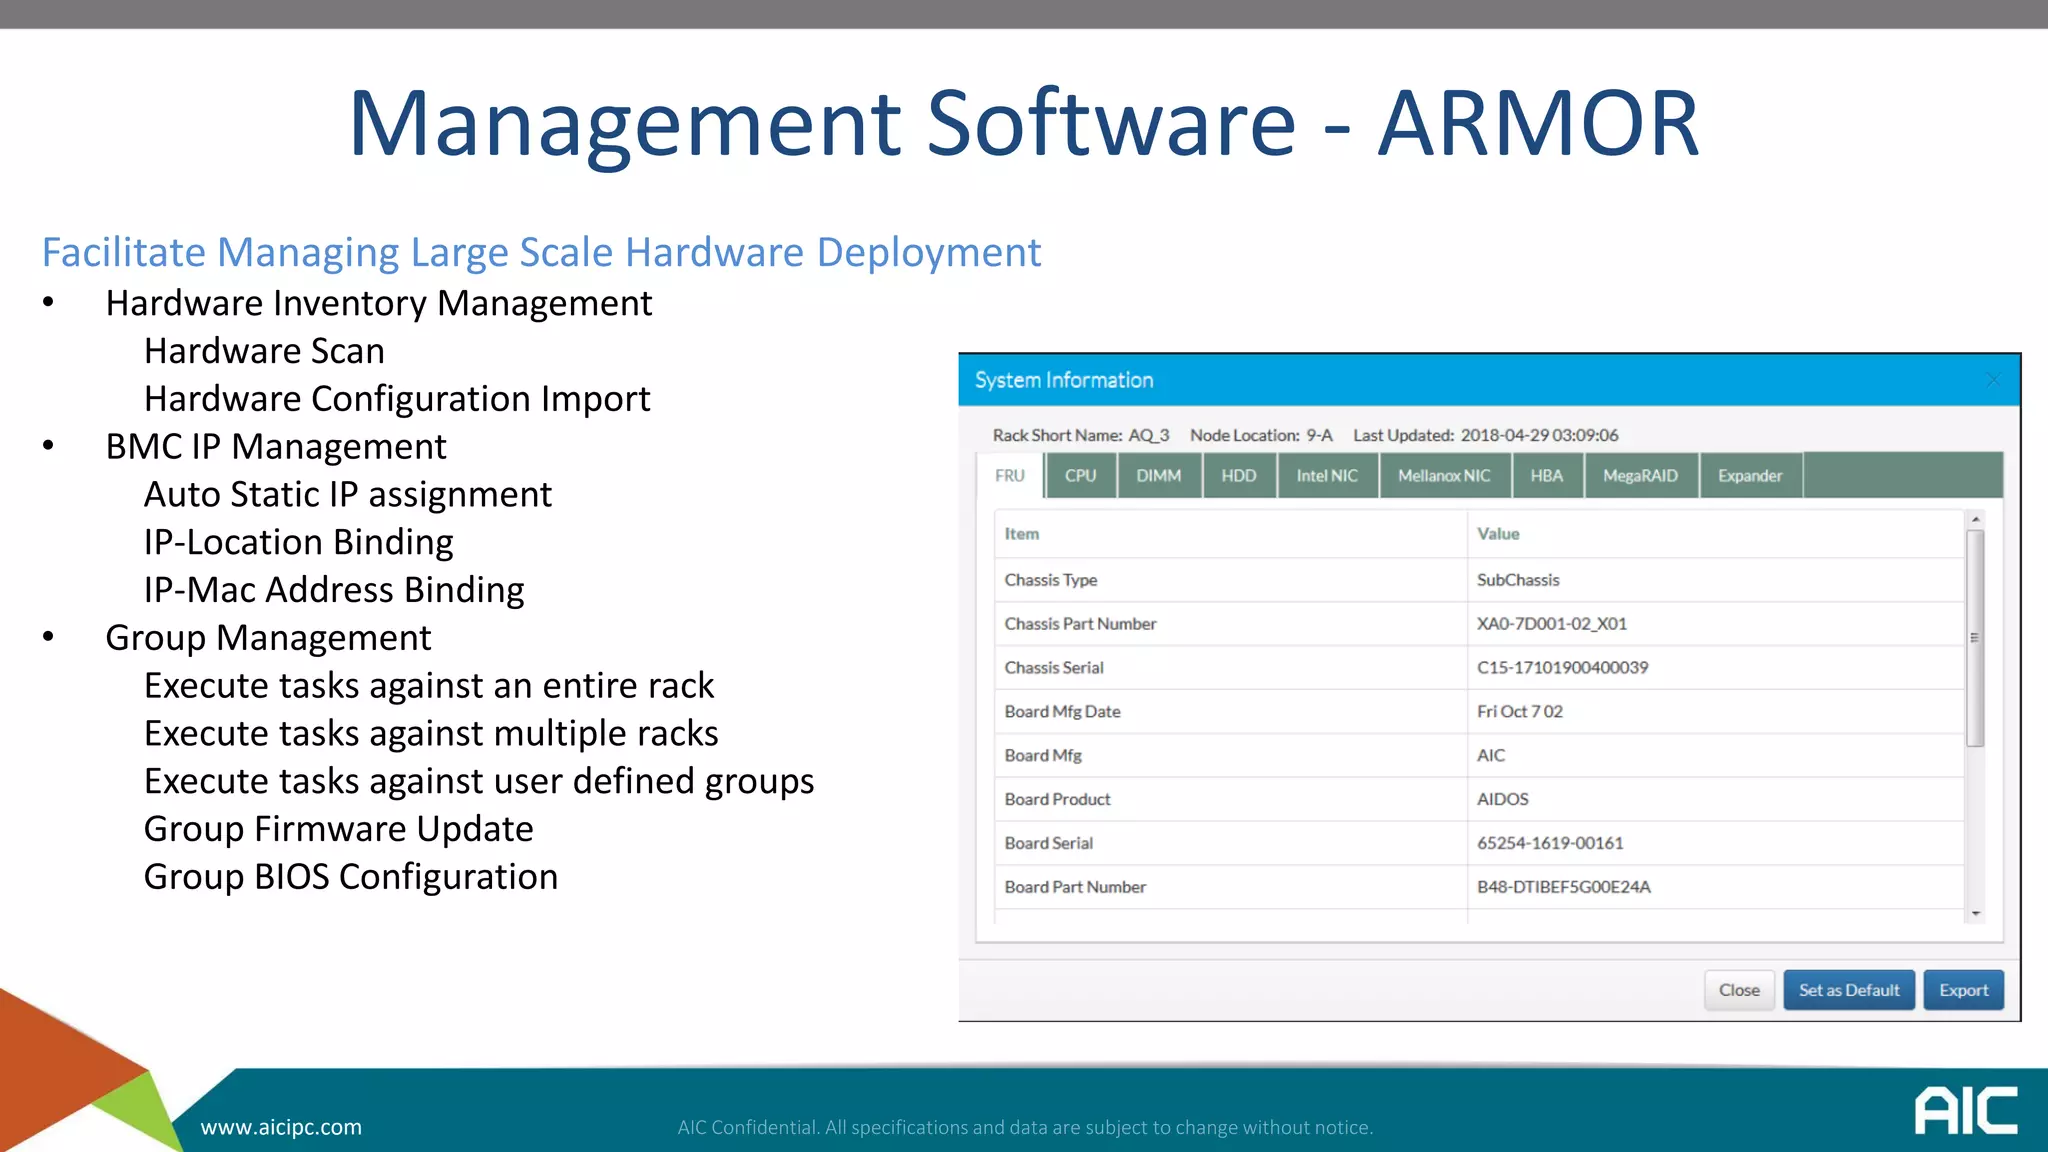
Task: Click the Close button
Action: tap(1739, 990)
